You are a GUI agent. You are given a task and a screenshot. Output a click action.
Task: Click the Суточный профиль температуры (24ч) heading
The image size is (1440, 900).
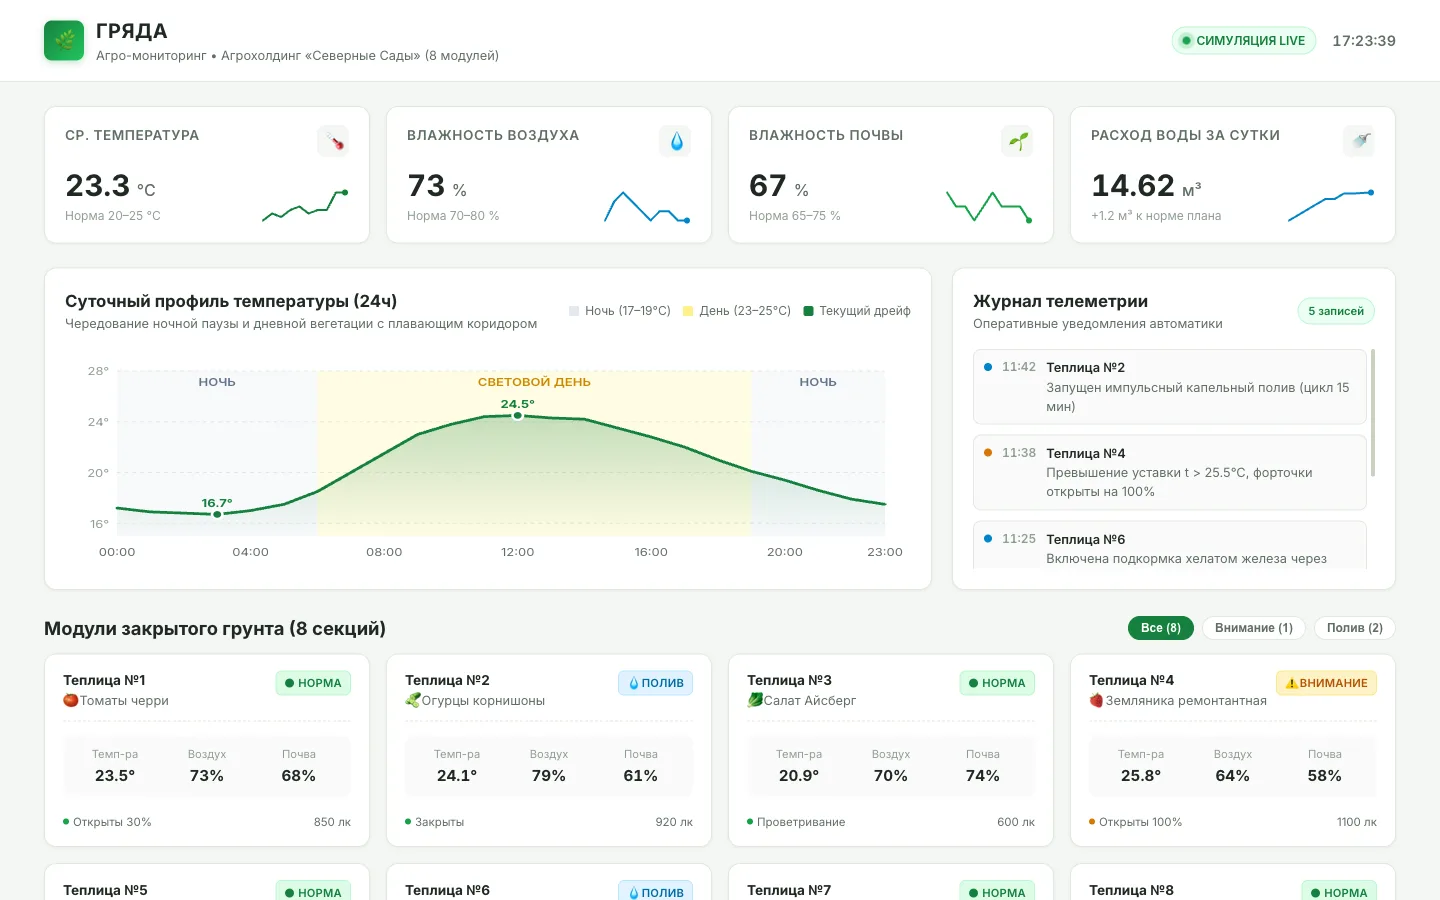click(231, 301)
